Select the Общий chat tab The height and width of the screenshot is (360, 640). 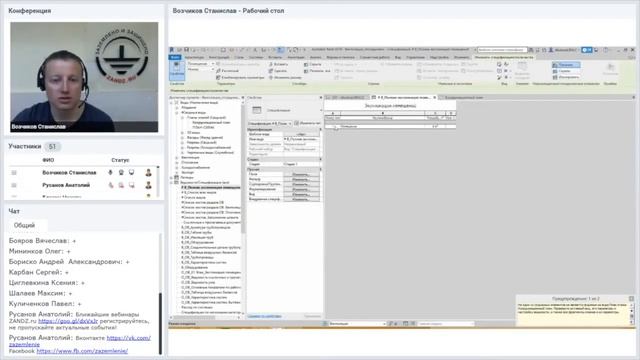24,225
